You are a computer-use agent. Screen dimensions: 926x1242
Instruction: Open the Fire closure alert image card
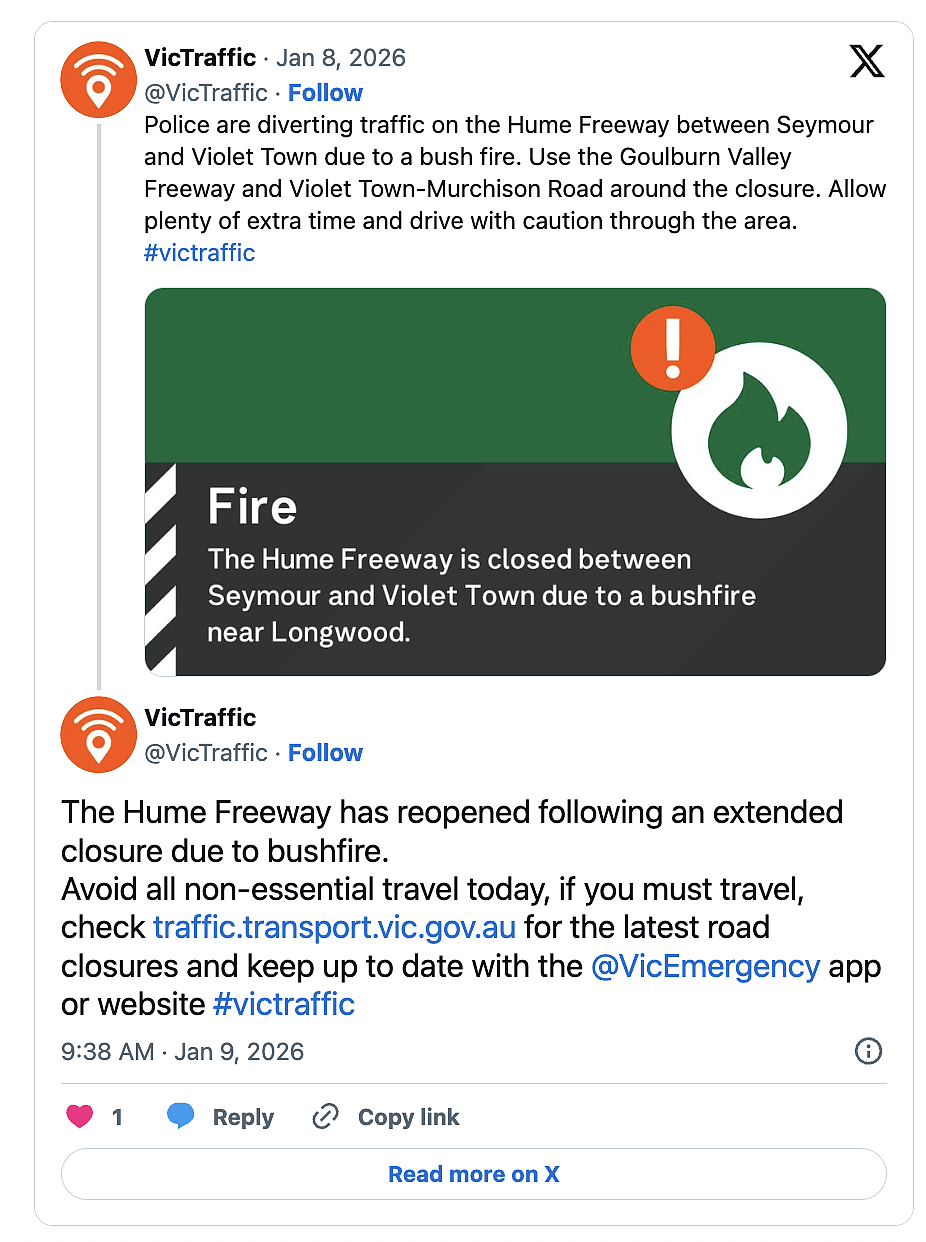515,482
